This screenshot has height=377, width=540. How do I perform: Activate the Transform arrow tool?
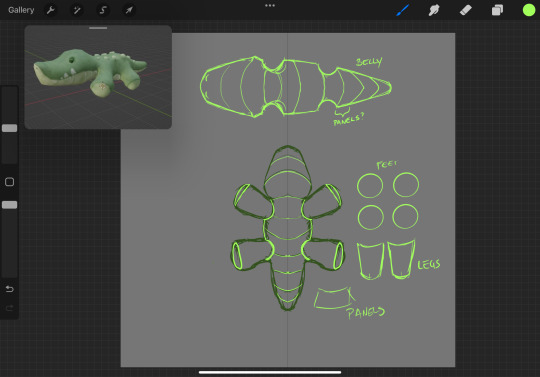coord(129,10)
